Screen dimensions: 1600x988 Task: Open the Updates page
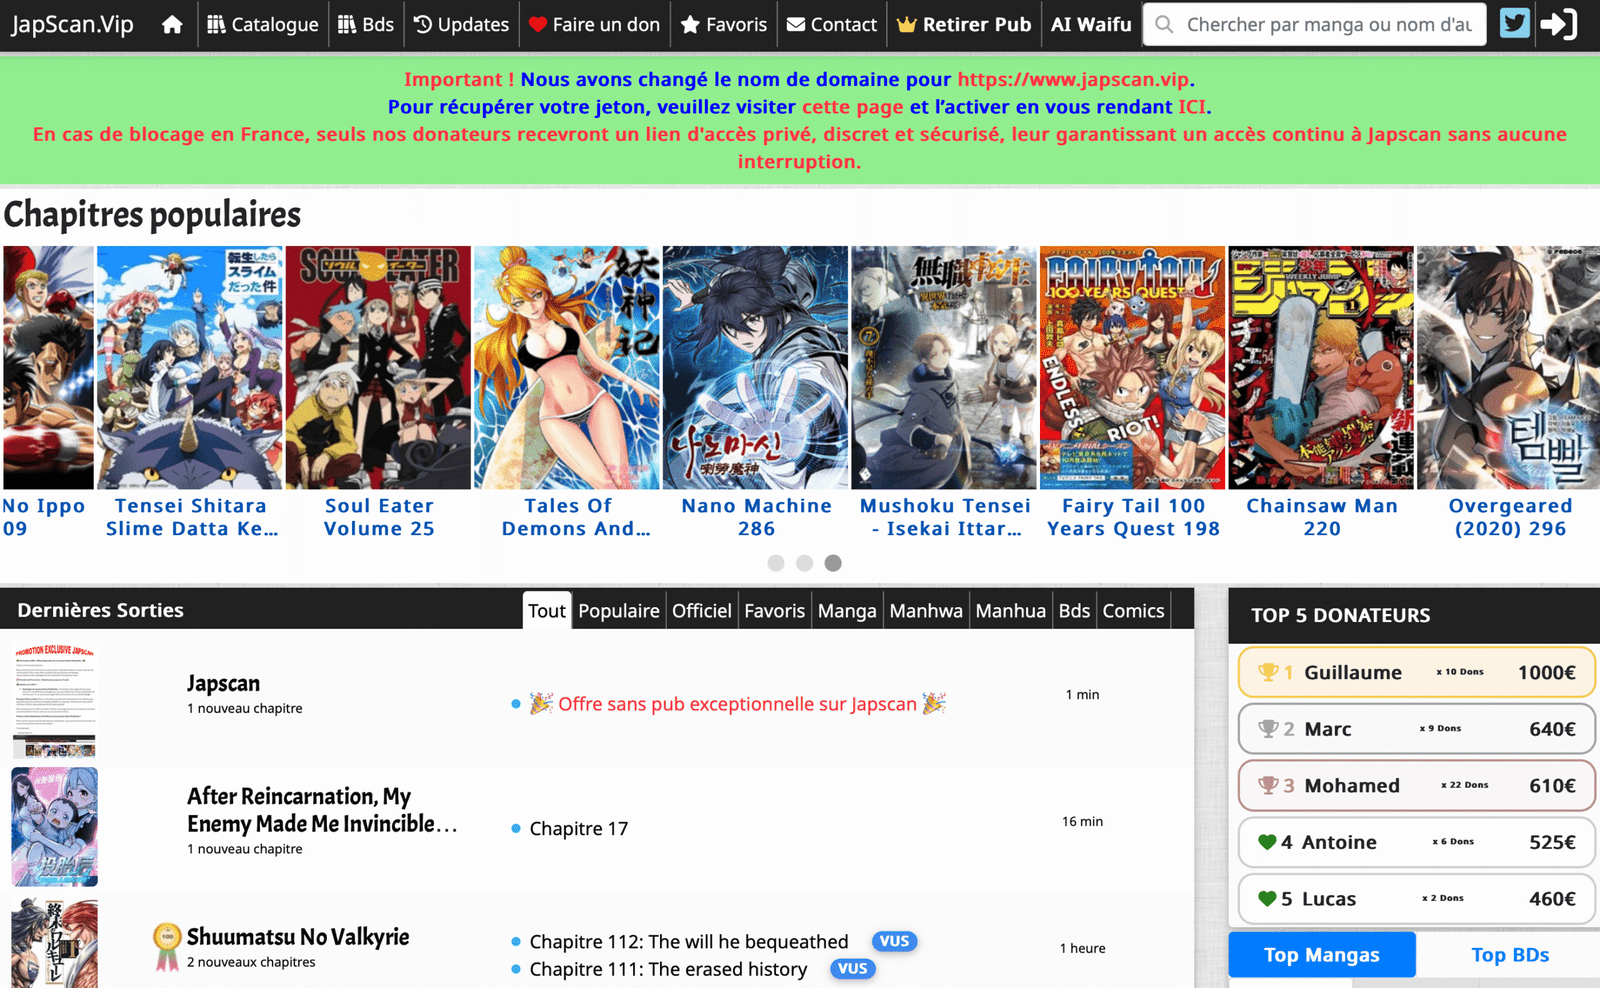tap(461, 25)
